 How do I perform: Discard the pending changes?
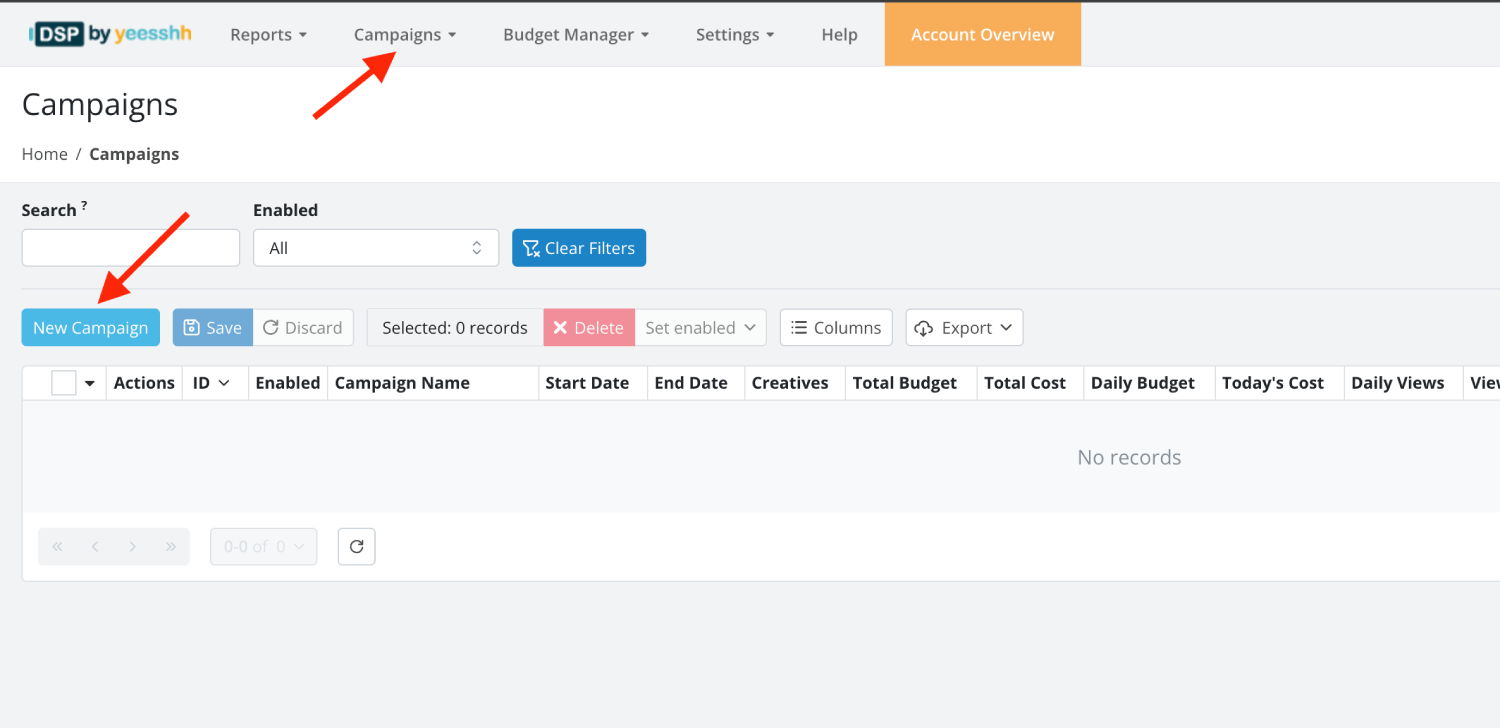303,328
